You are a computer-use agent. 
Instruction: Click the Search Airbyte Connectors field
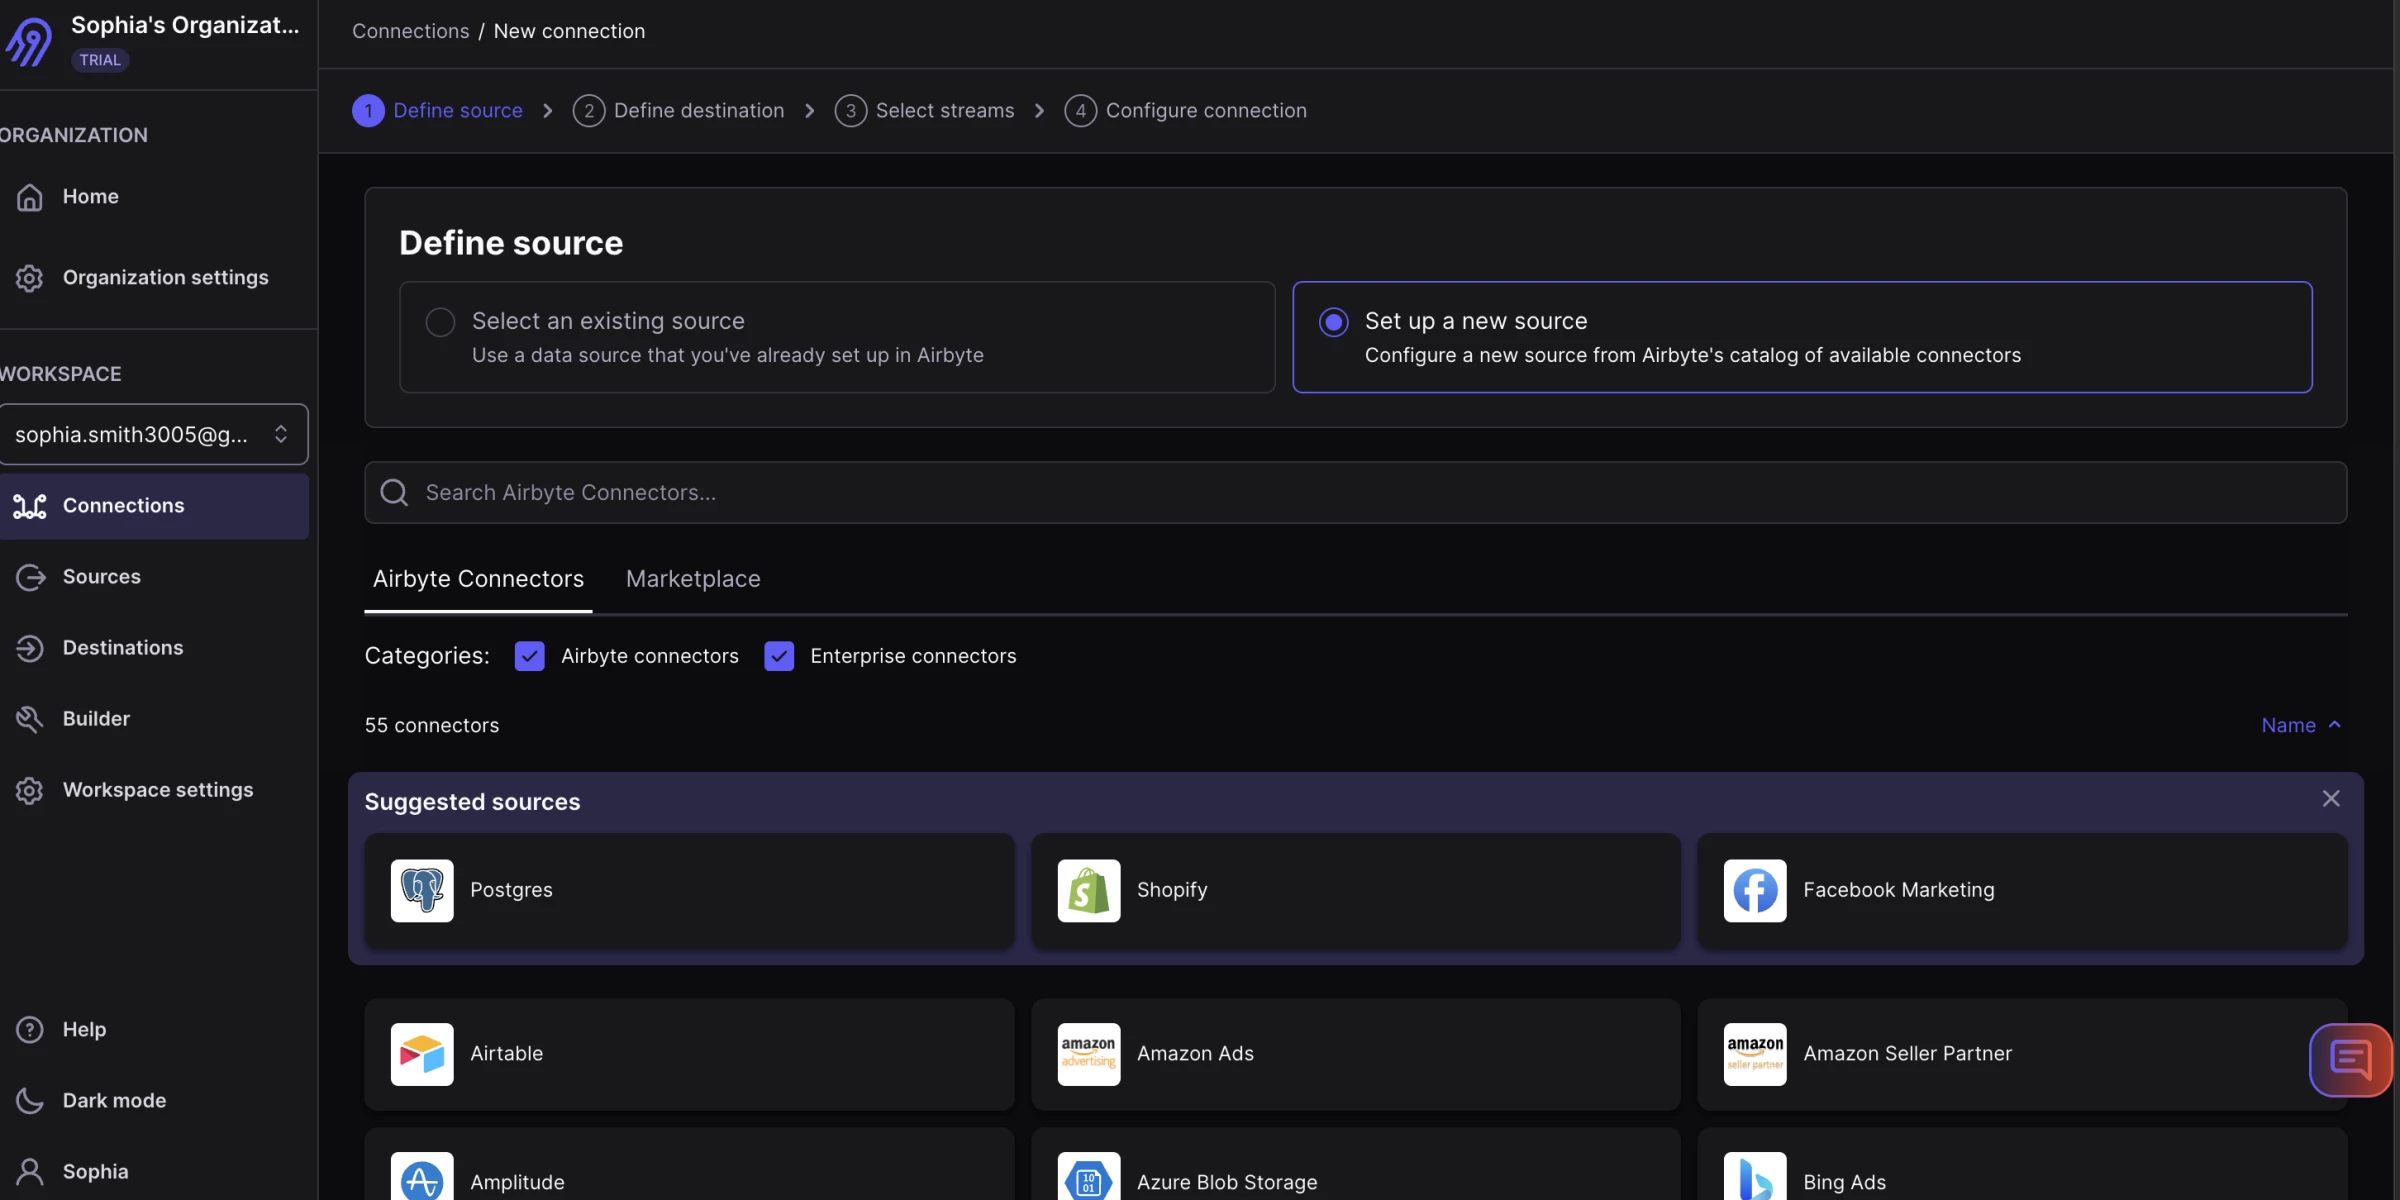1355,492
